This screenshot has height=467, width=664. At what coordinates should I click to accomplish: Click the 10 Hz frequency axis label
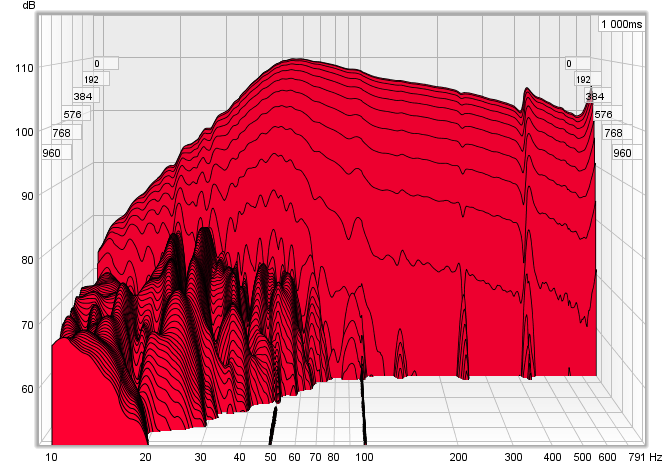tap(52, 456)
